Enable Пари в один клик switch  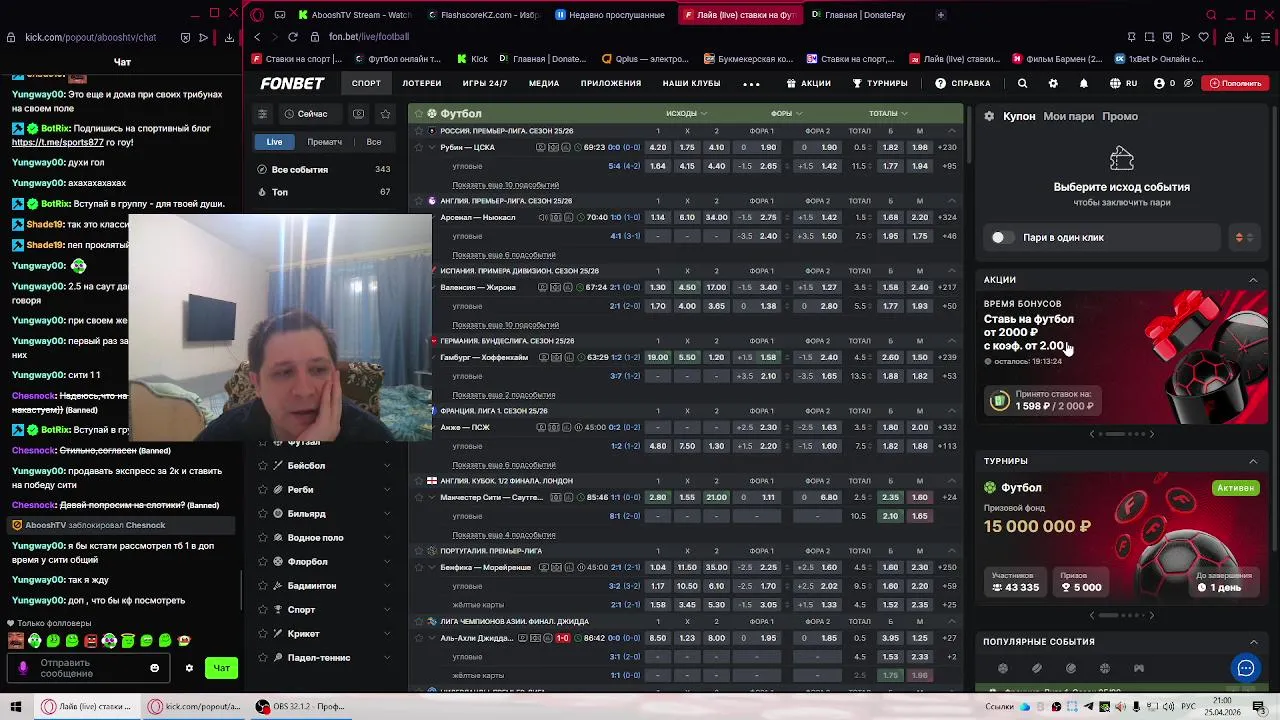coord(1001,238)
